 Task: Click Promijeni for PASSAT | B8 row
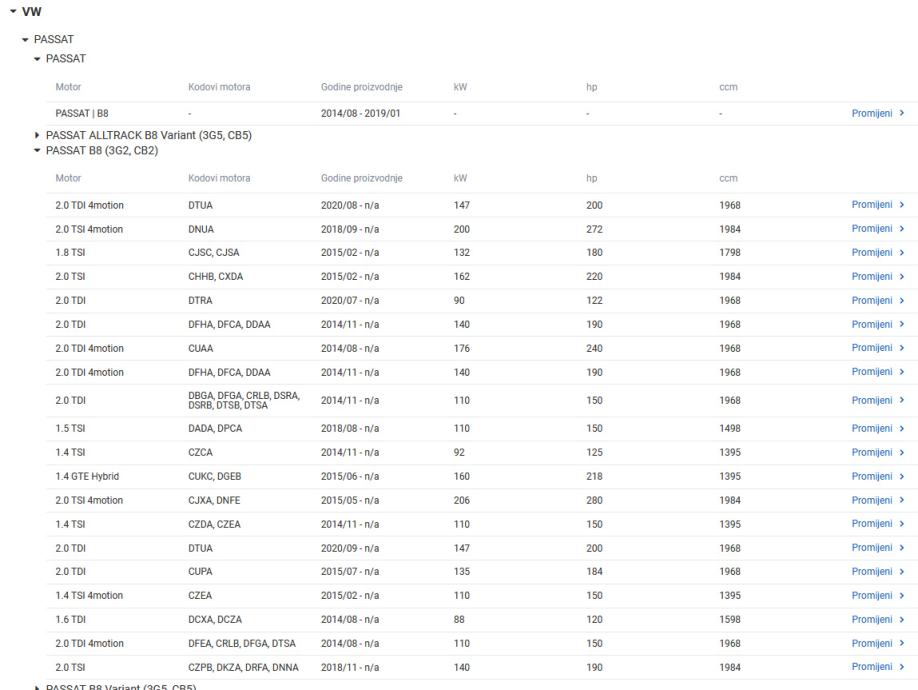pyautogui.click(x=872, y=113)
